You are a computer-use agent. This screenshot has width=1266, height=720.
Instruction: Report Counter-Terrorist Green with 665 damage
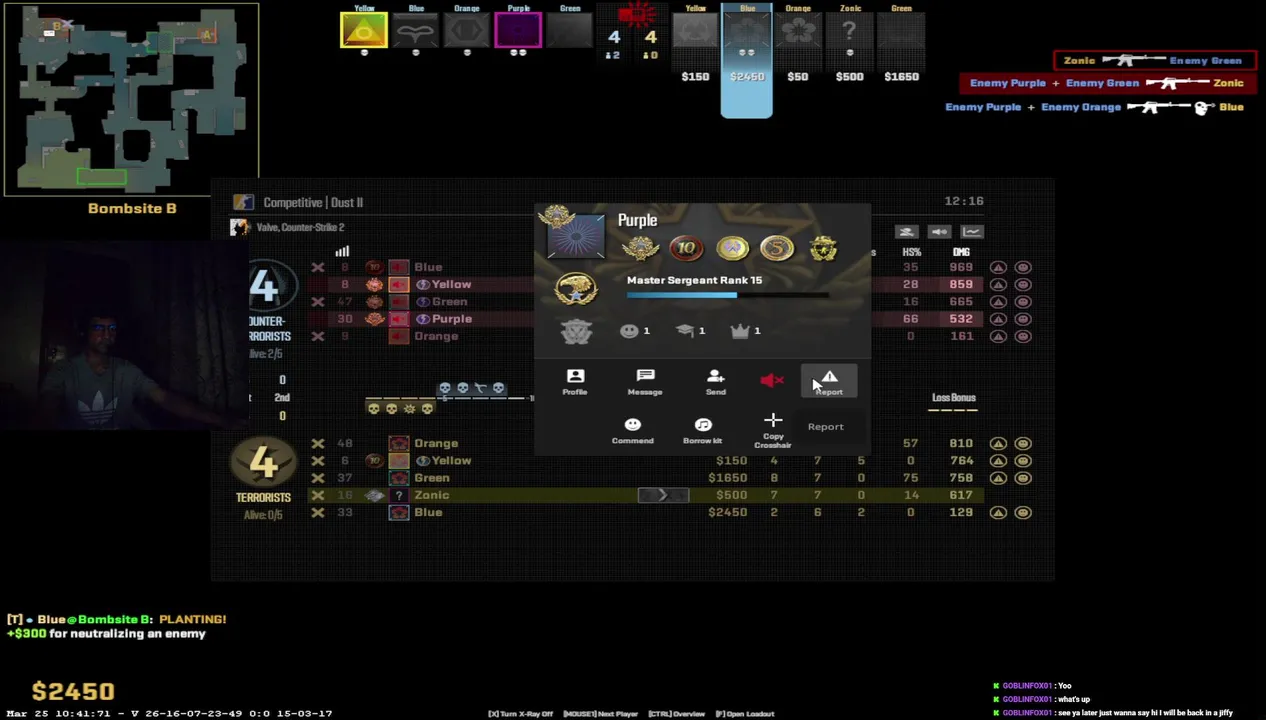pos(998,302)
